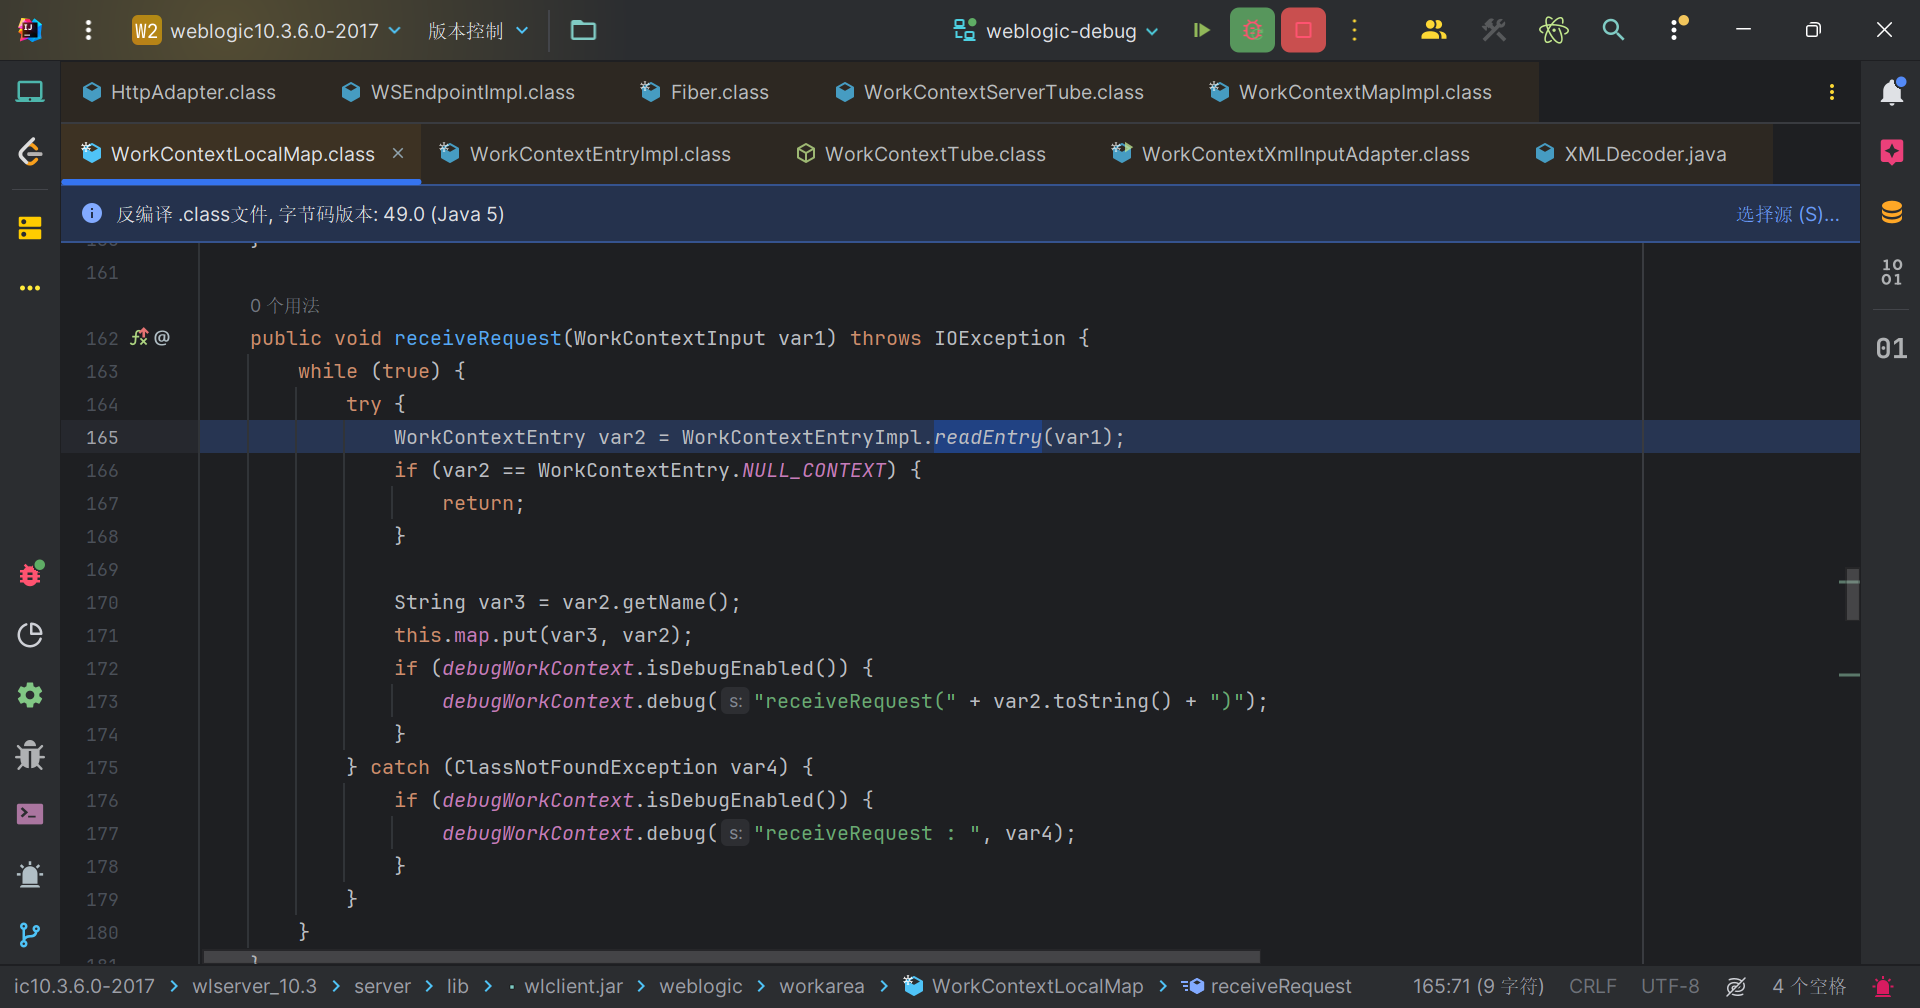Image resolution: width=1920 pixels, height=1008 pixels.
Task: Click the vertical scrollbar thumb
Action: pyautogui.click(x=1852, y=595)
